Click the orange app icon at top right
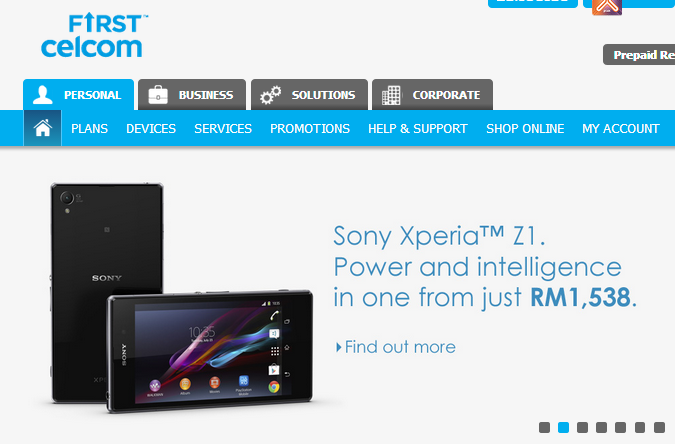 point(607,7)
